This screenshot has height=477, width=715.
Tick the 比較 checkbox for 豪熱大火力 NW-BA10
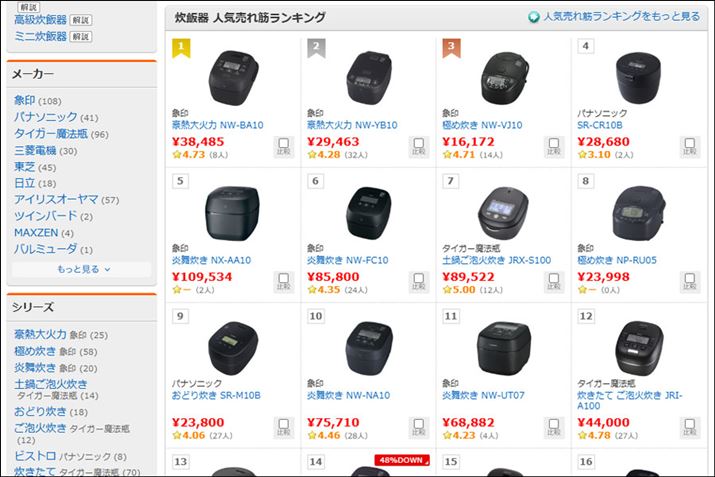(283, 145)
